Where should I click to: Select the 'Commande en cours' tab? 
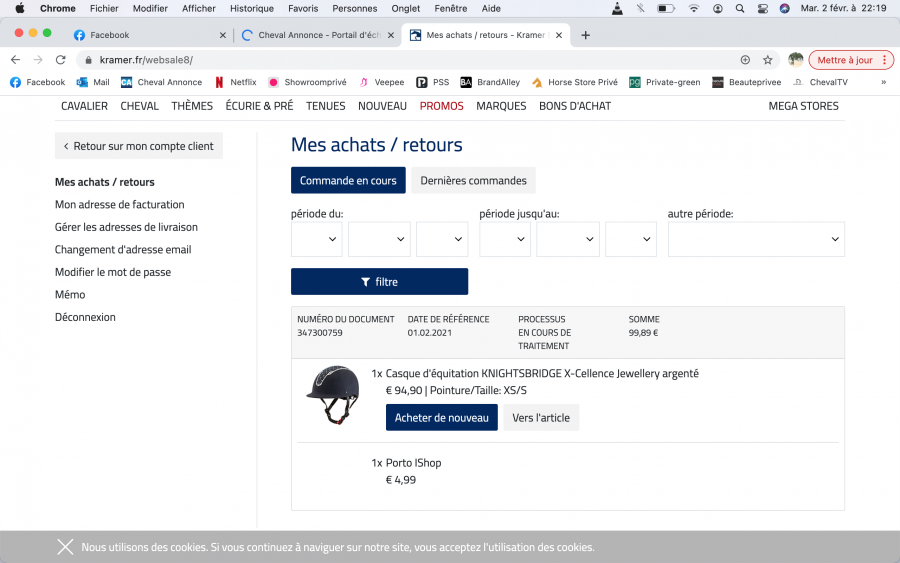pyautogui.click(x=348, y=181)
